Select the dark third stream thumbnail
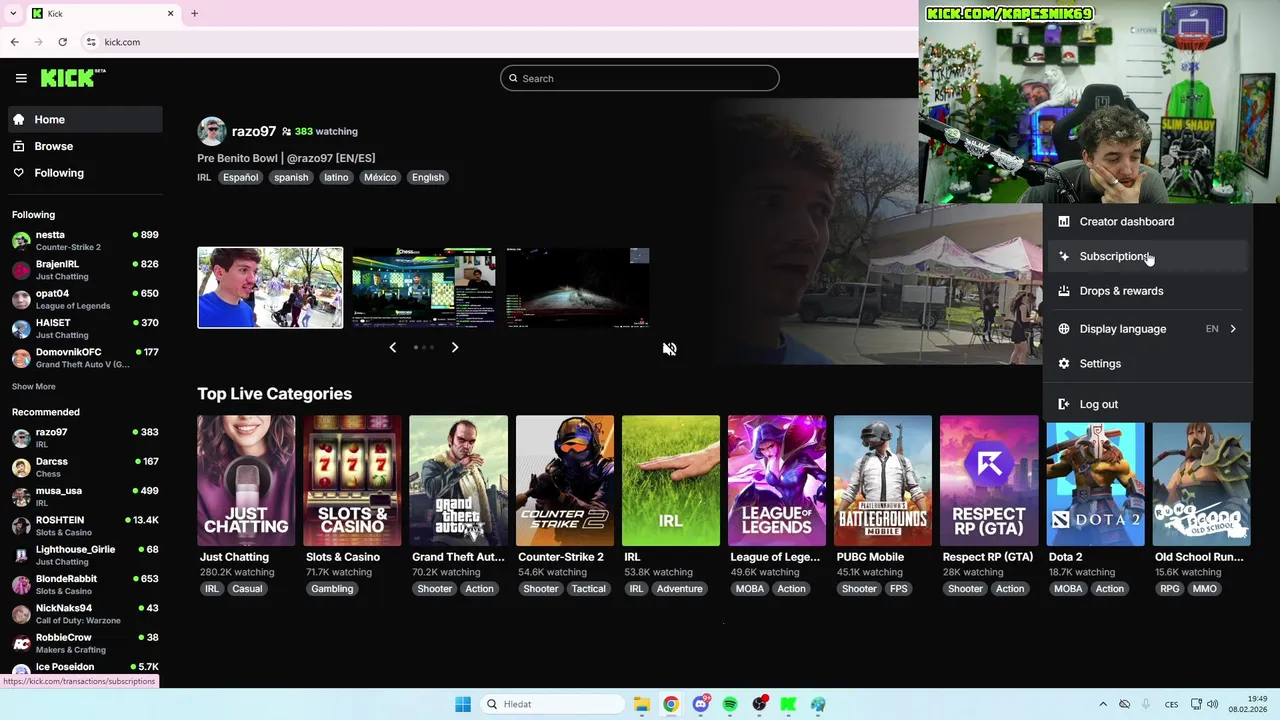 (x=578, y=288)
